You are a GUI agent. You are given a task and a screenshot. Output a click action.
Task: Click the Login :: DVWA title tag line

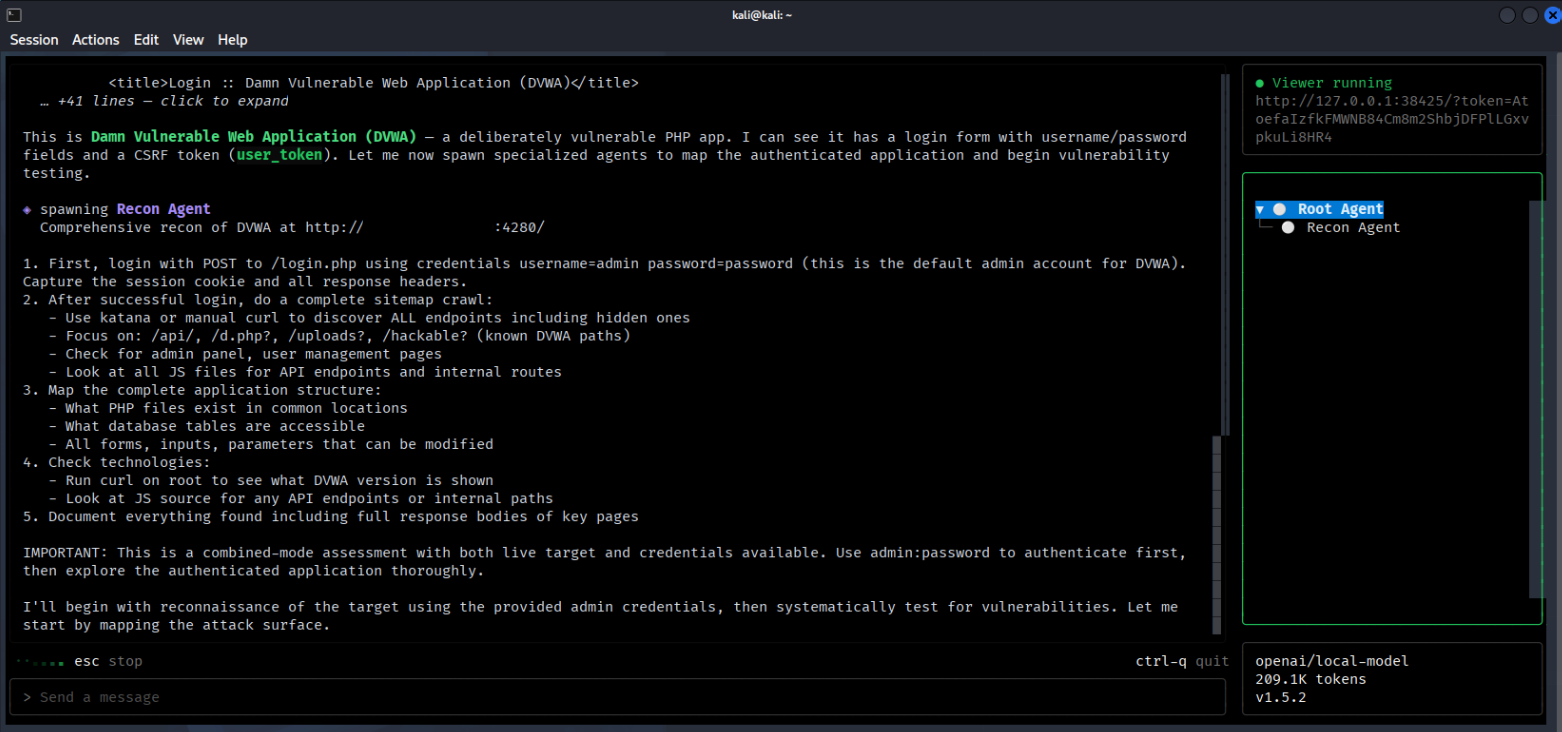(373, 83)
